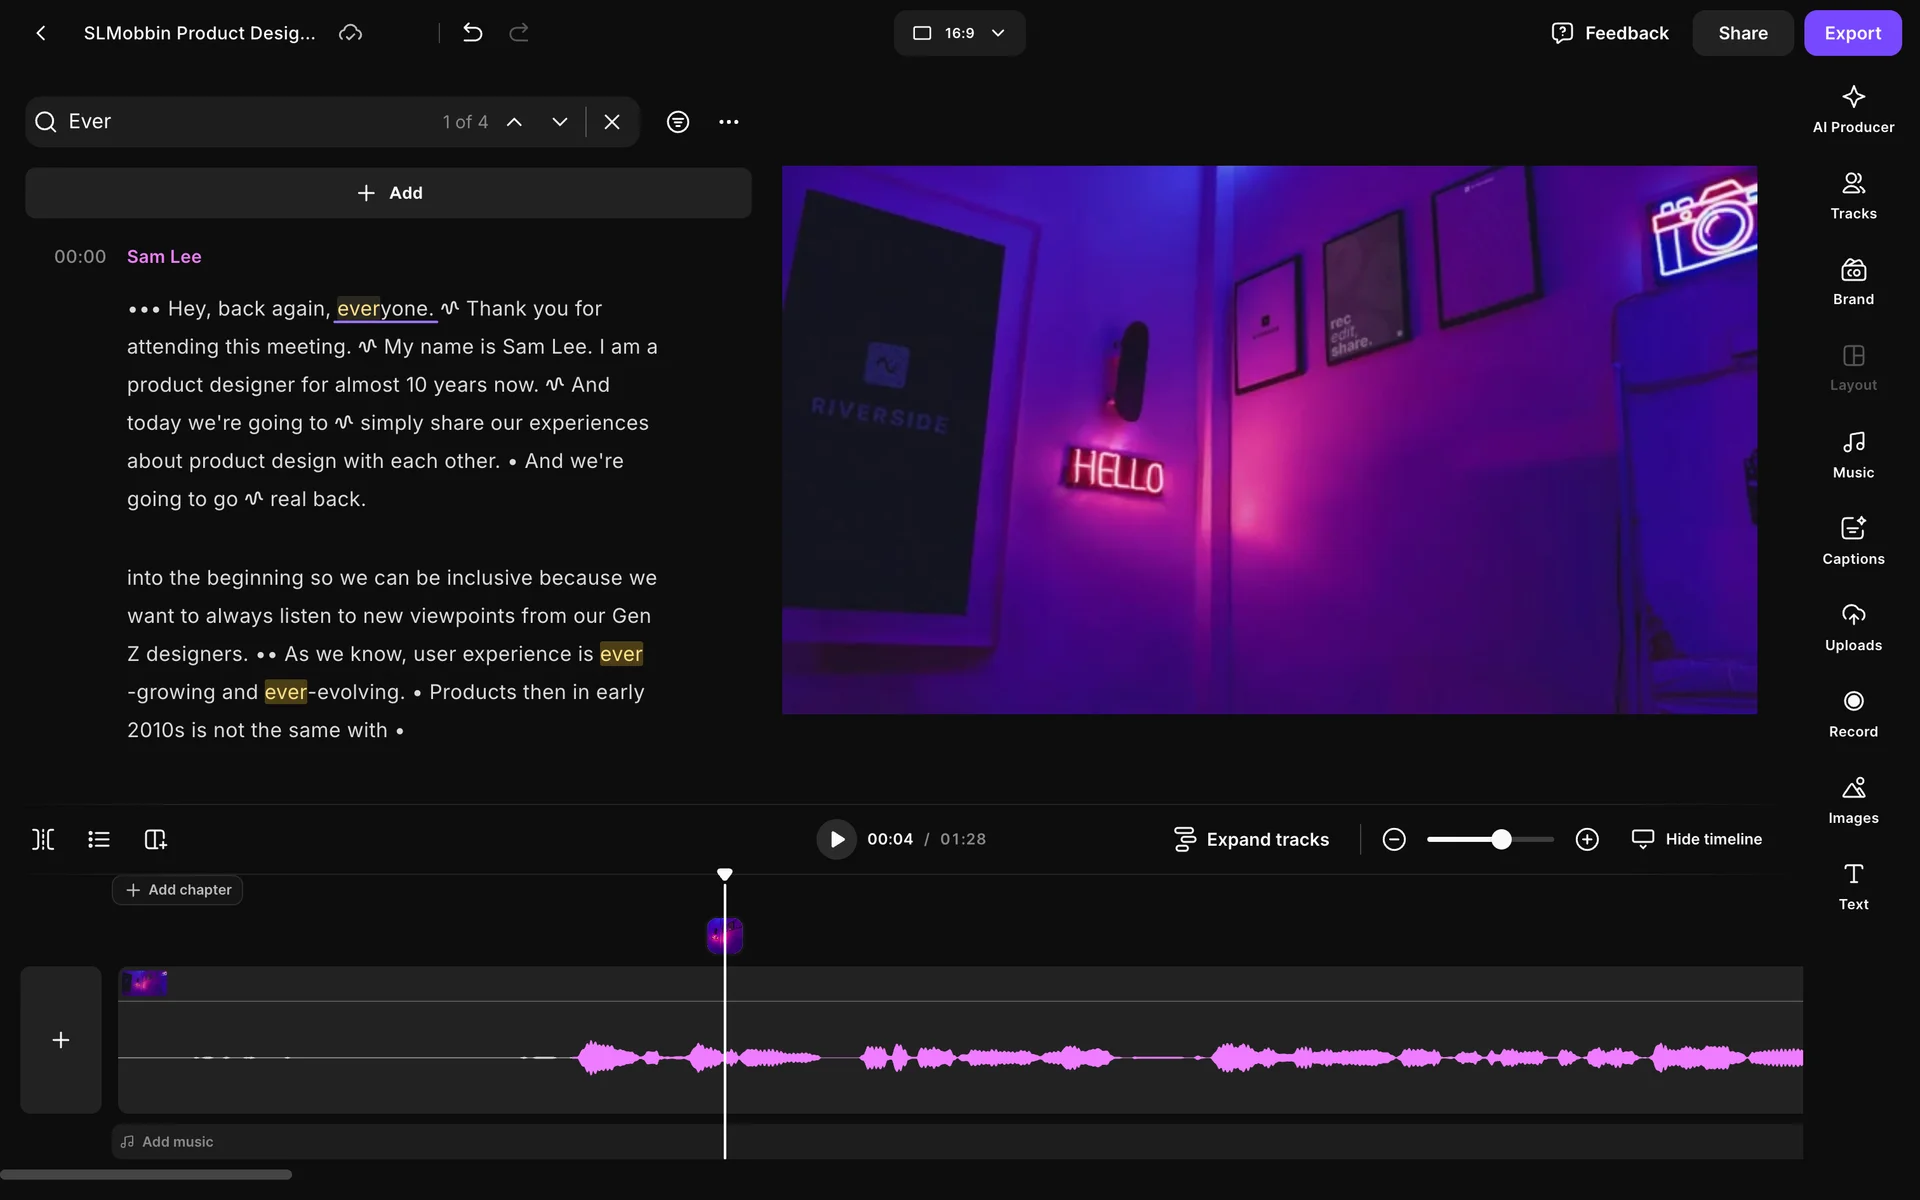Open the Captions panel
The width and height of the screenshot is (1920, 1200).
[x=1852, y=541]
